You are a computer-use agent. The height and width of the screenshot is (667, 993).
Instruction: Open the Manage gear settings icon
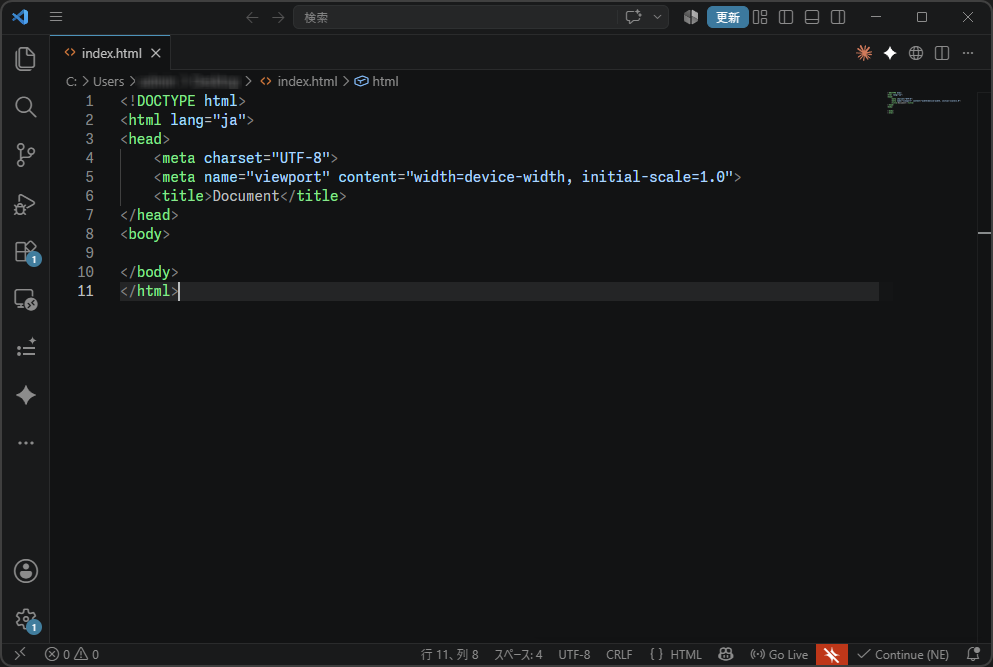point(27,620)
